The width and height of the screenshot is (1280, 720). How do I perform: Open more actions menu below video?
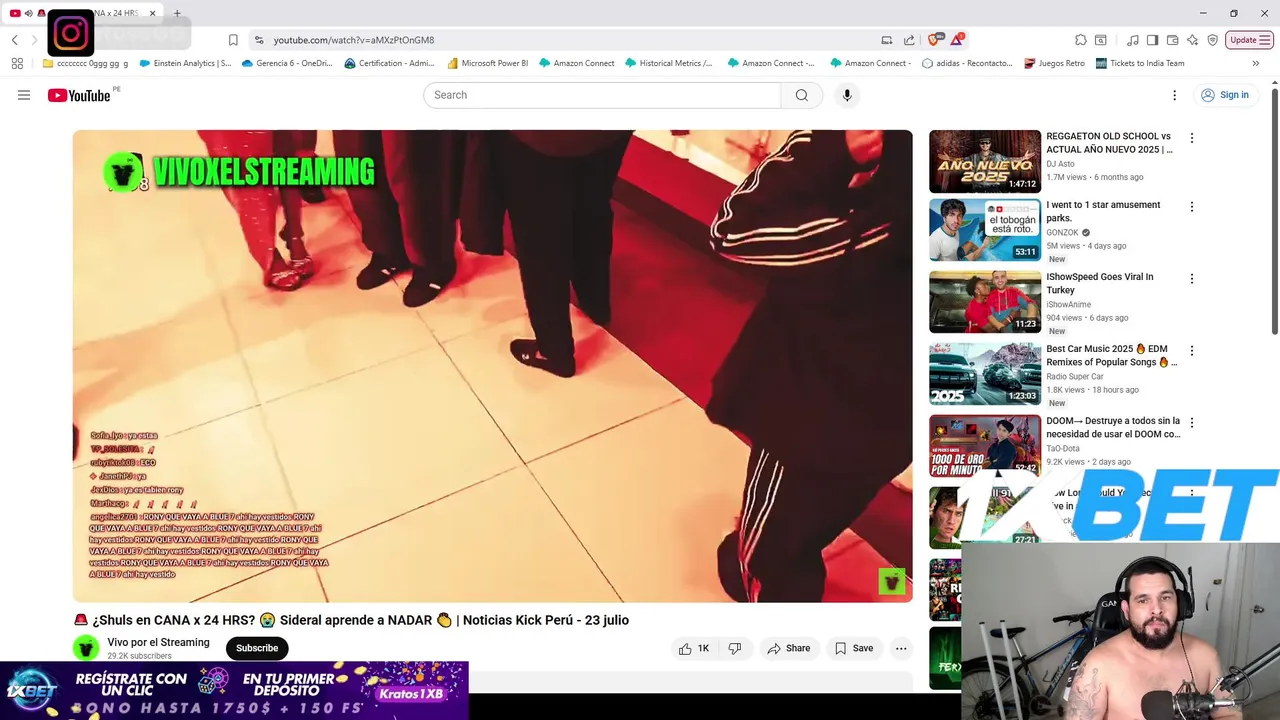click(901, 648)
